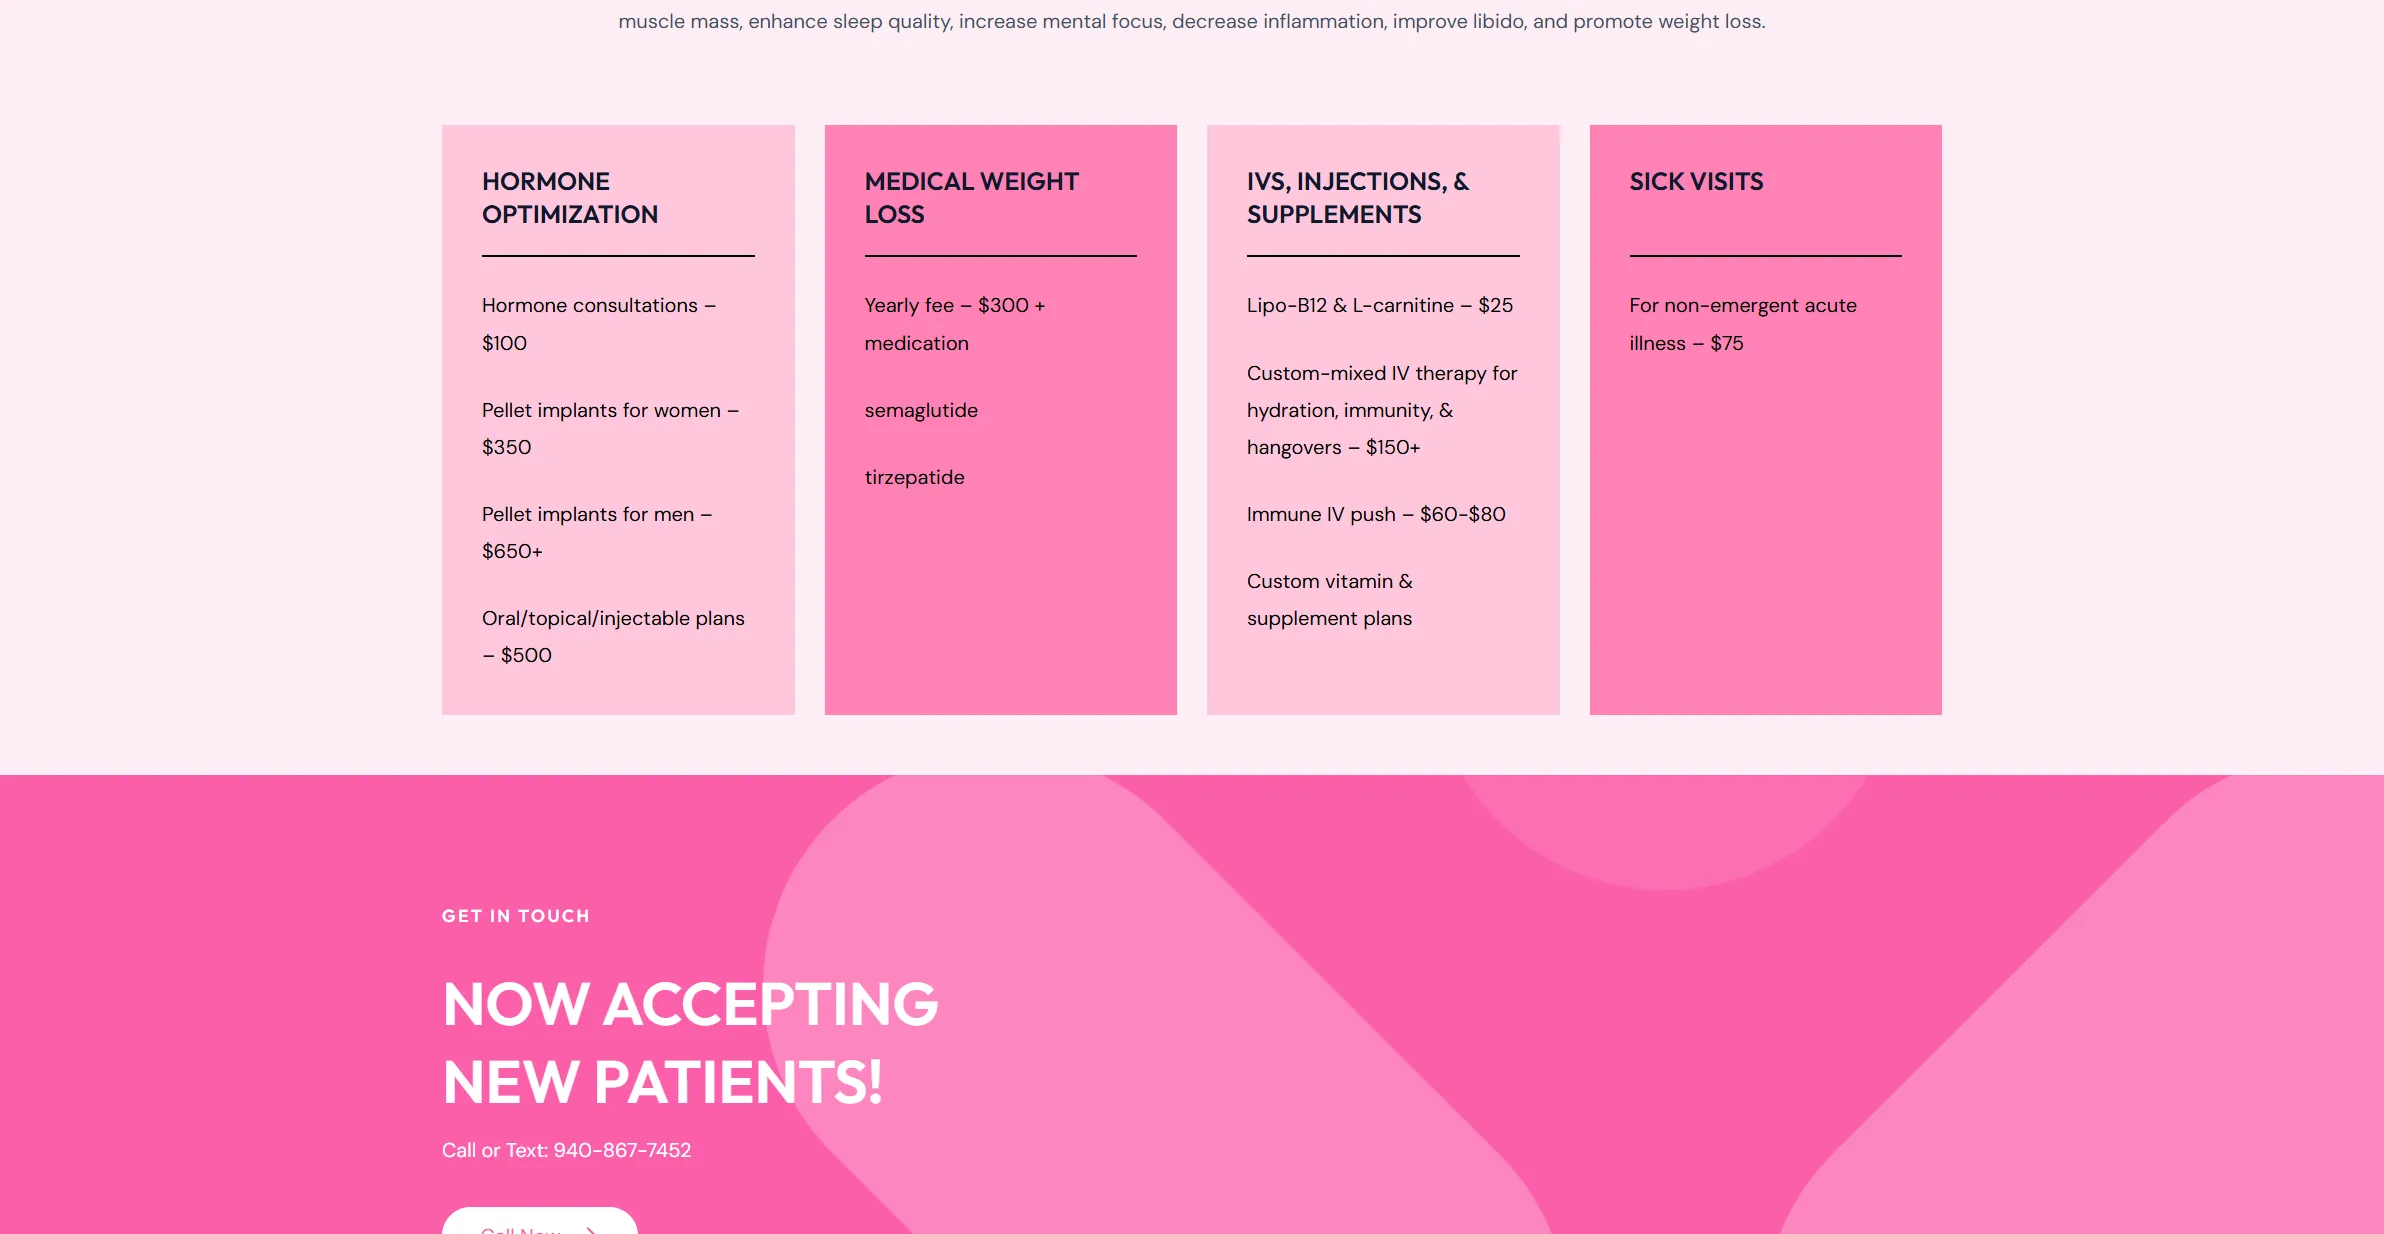Click the IVs, Injections, & Supplements heading
The height and width of the screenshot is (1234, 2384).
point(1358,198)
